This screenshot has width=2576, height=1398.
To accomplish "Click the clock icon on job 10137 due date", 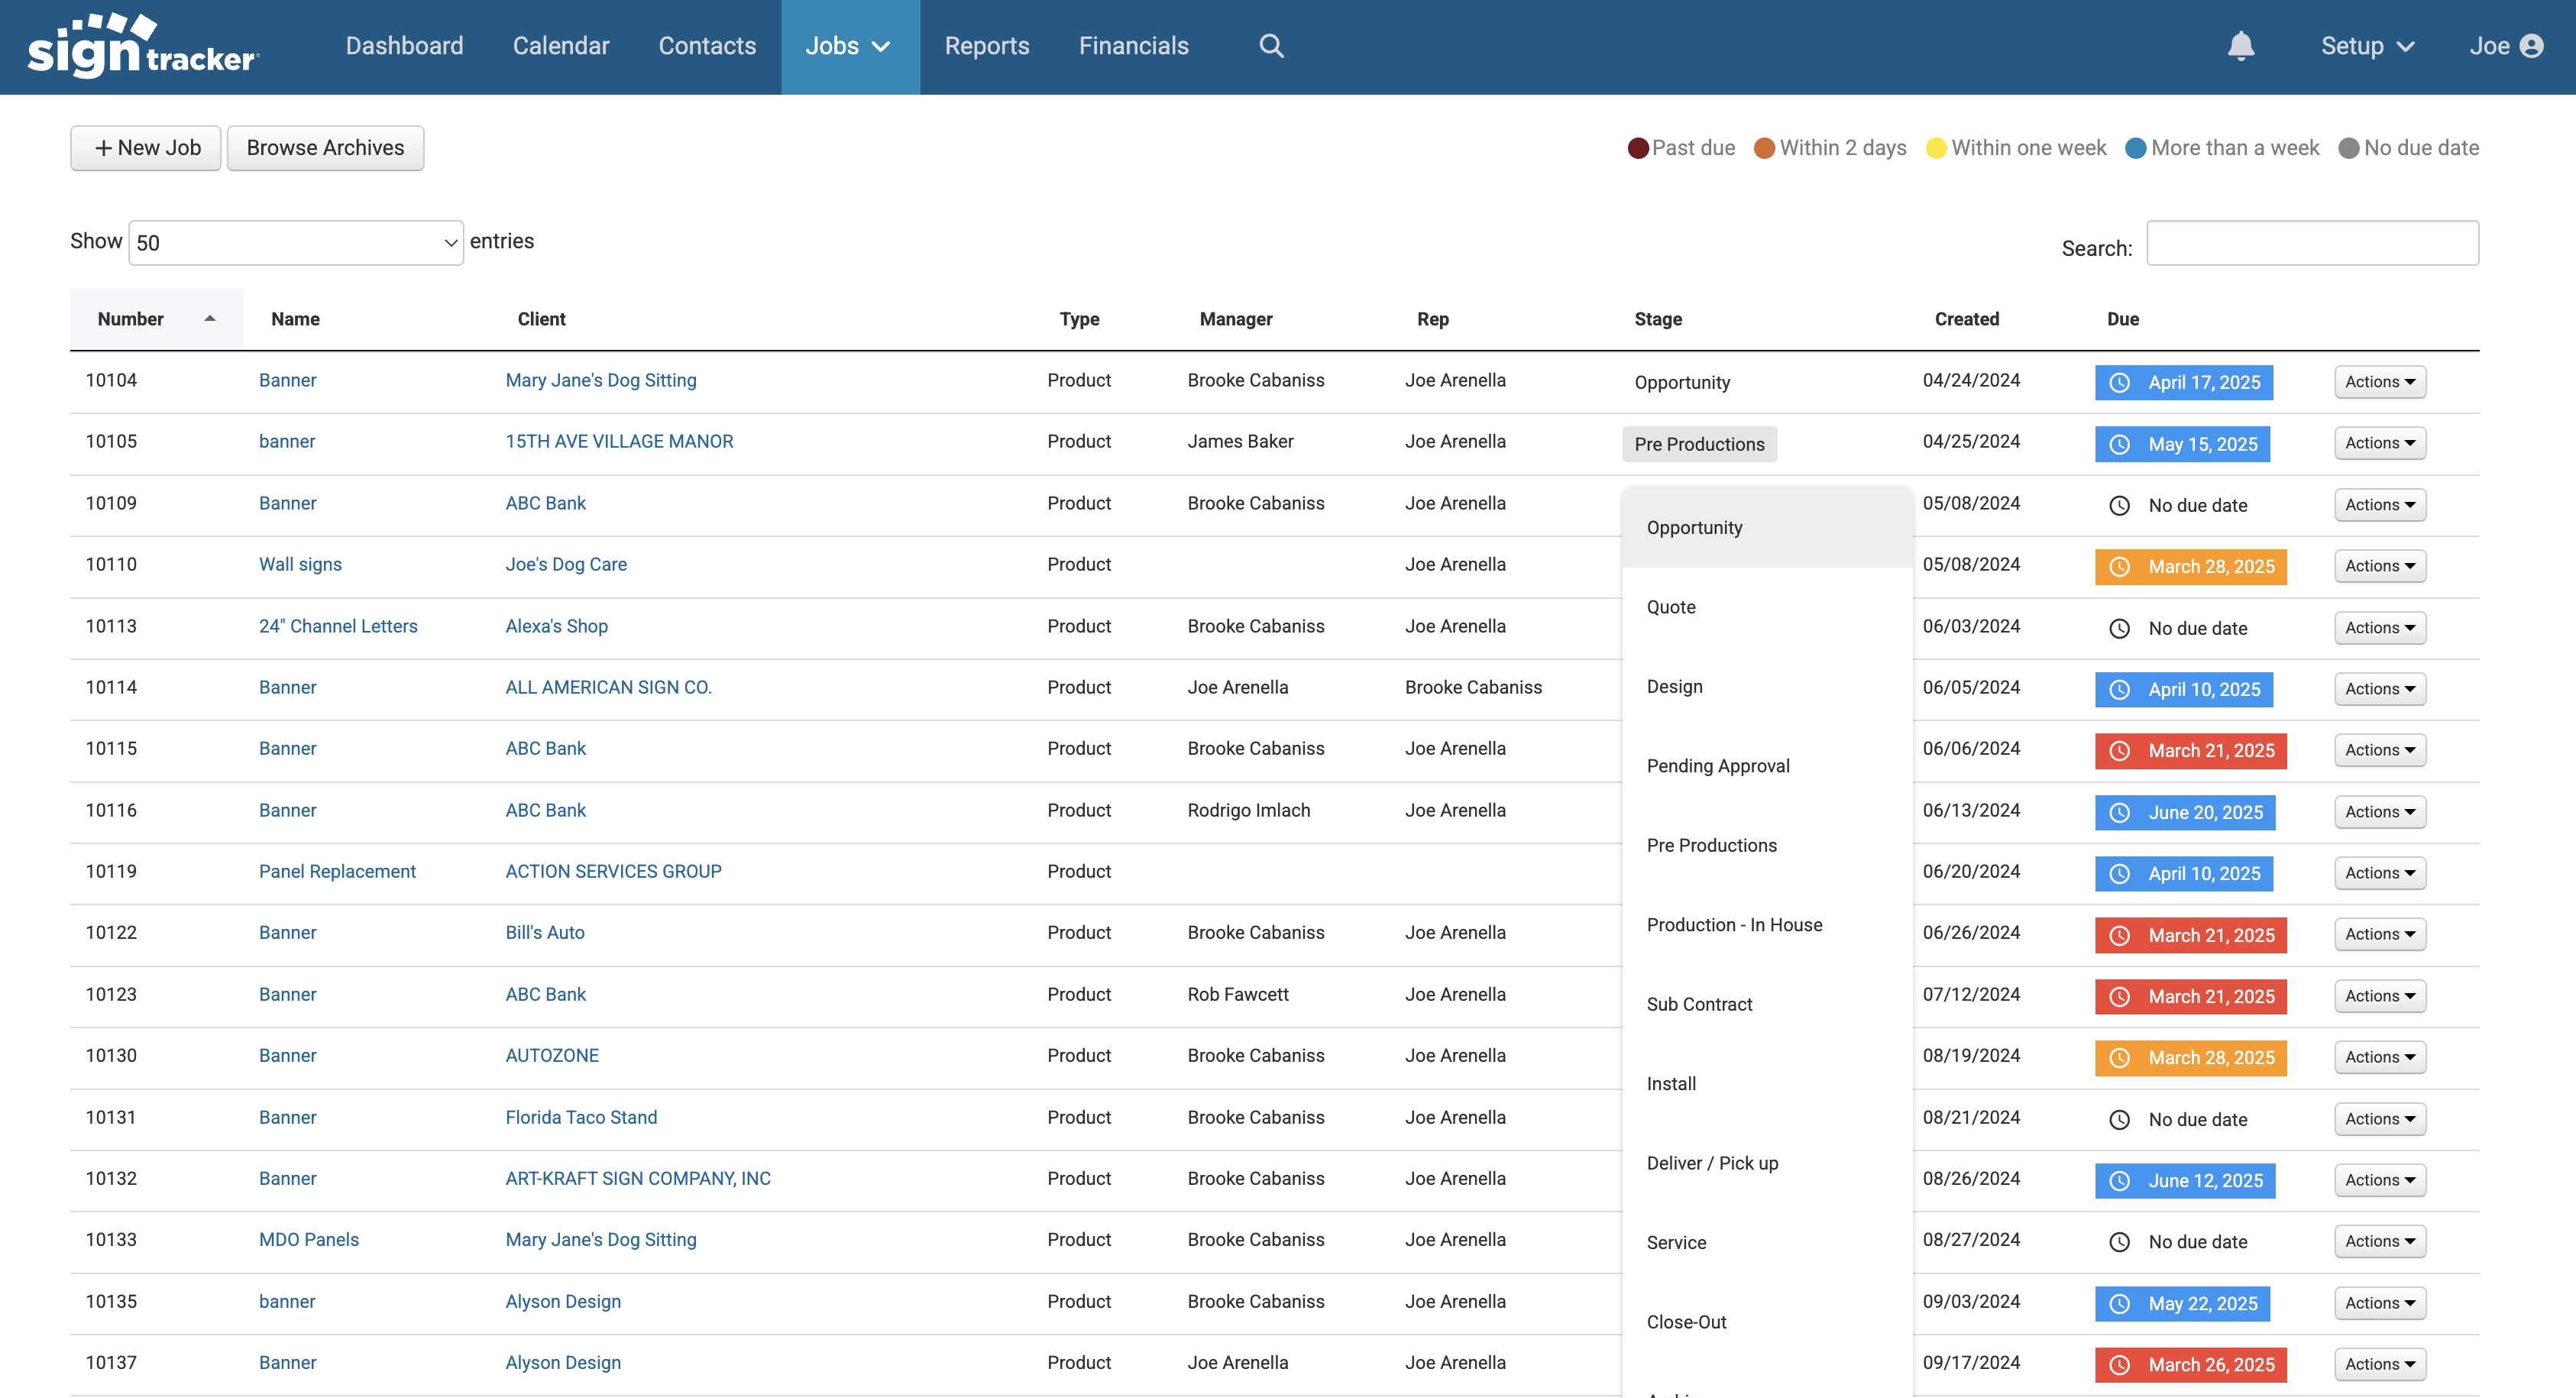I will pos(2119,1365).
